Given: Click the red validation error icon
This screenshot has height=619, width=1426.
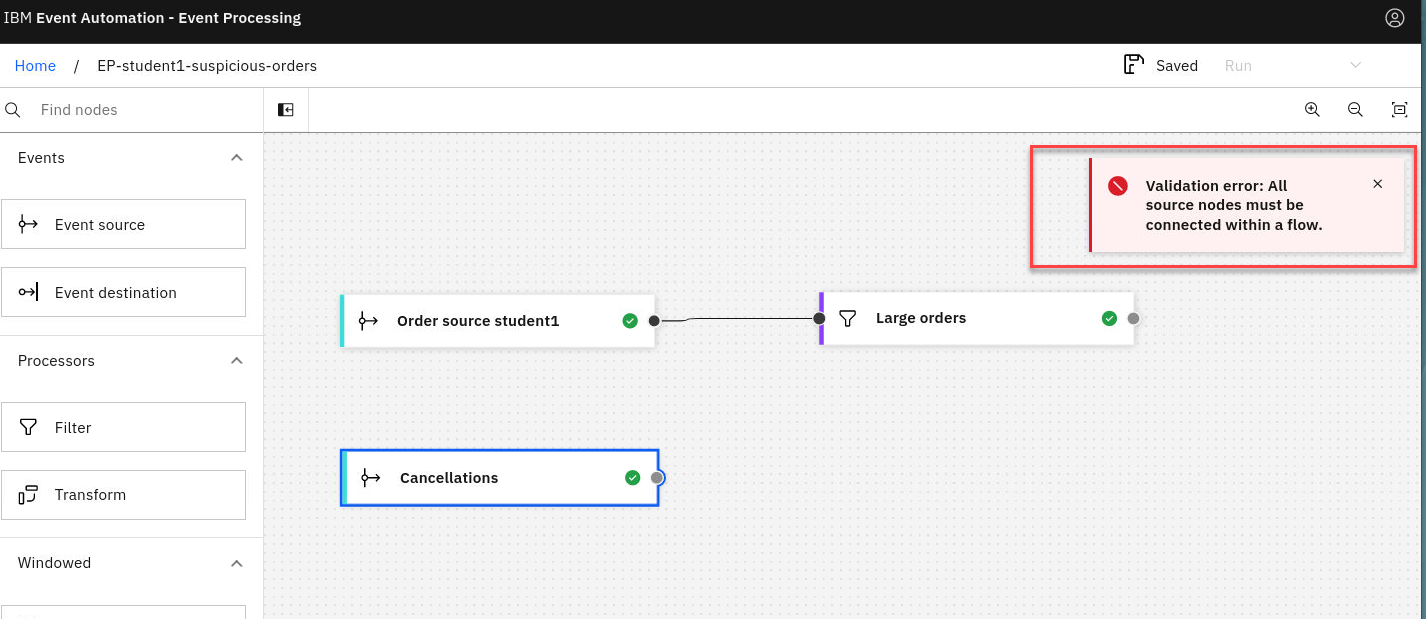Looking at the screenshot, I should point(1117,186).
